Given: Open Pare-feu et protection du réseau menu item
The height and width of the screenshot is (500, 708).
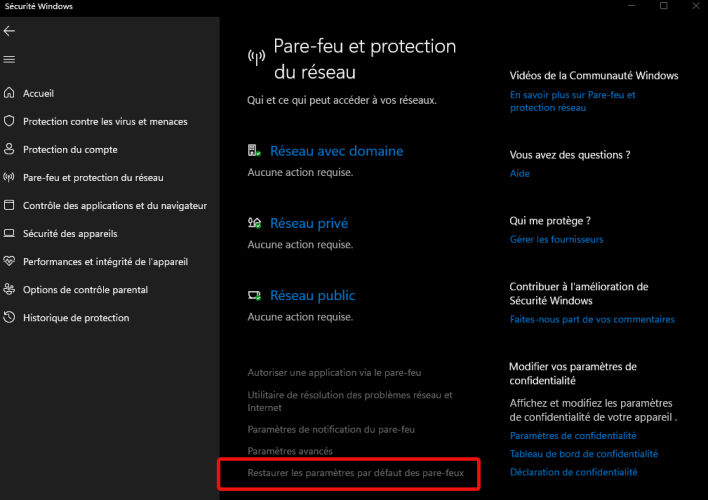Looking at the screenshot, I should 93,178.
